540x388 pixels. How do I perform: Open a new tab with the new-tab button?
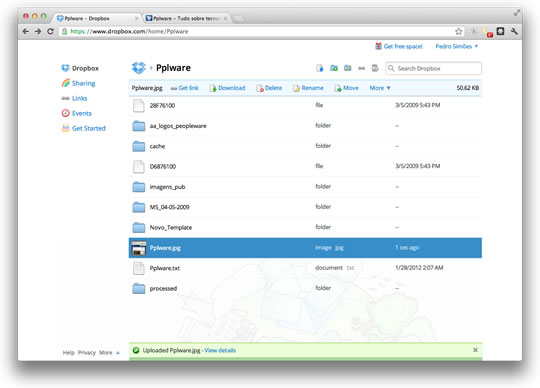pos(239,19)
